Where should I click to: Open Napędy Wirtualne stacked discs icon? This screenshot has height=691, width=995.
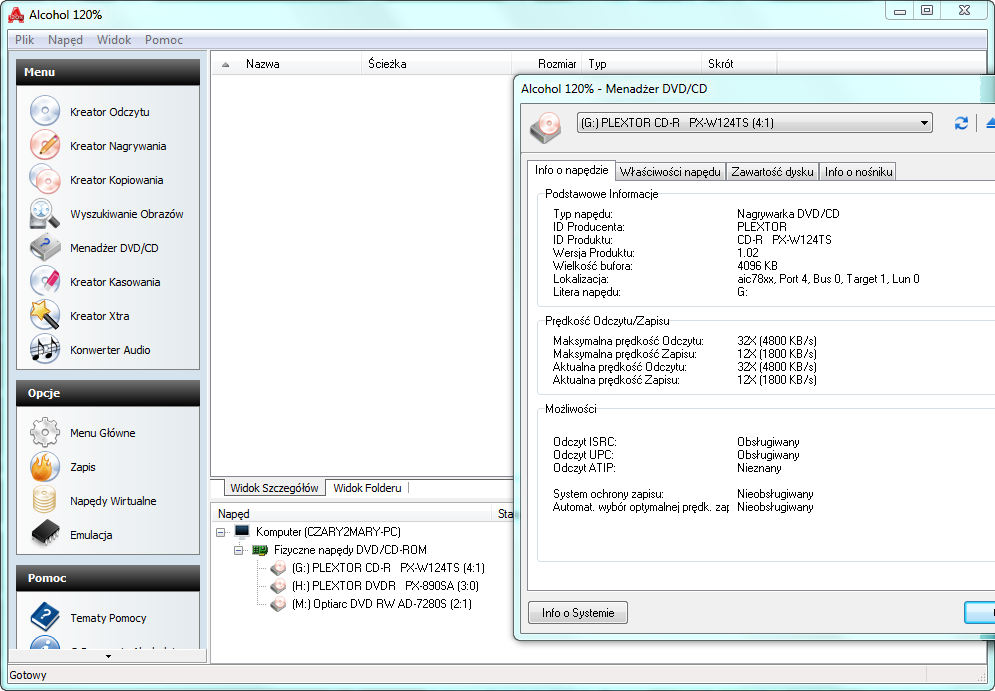(45, 501)
